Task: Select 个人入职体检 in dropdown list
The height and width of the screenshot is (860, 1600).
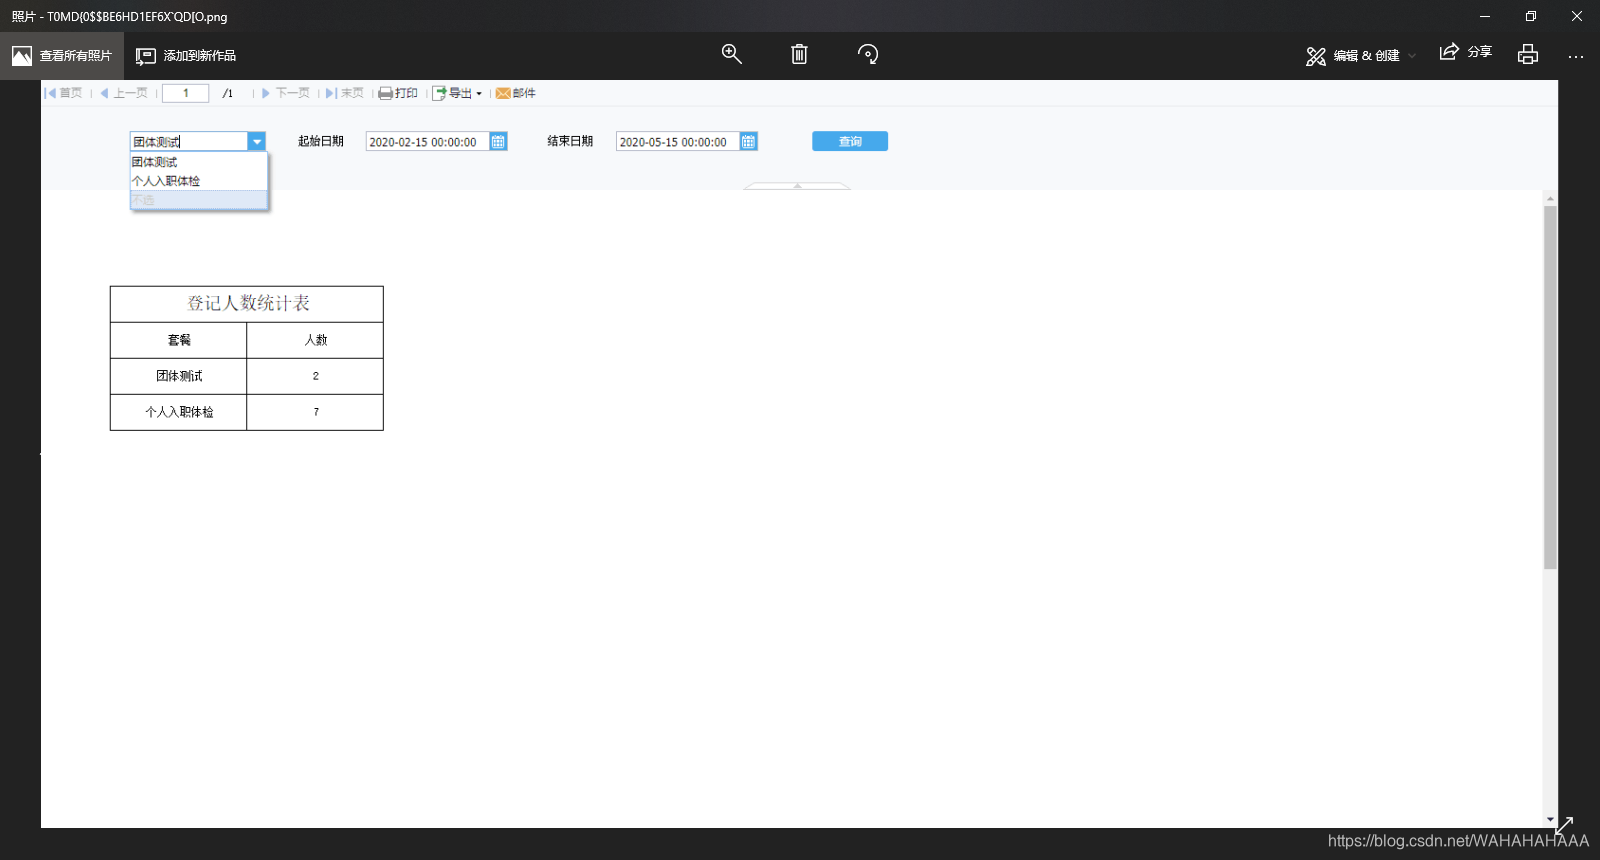Action: tap(198, 181)
